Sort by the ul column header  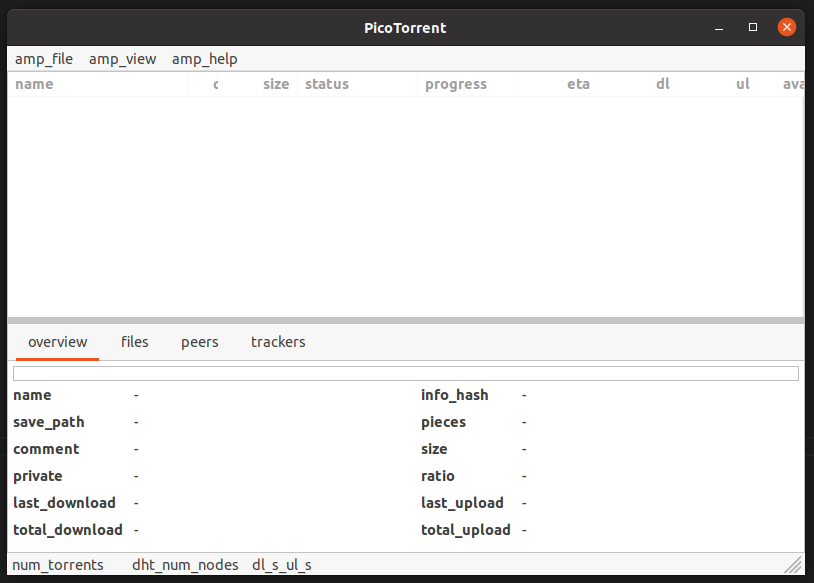pos(717,84)
